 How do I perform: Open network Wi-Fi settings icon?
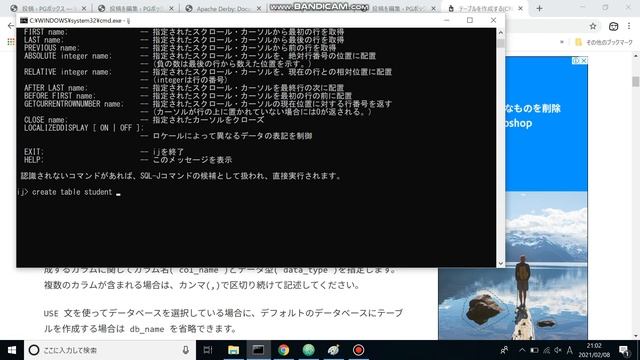coord(547,350)
